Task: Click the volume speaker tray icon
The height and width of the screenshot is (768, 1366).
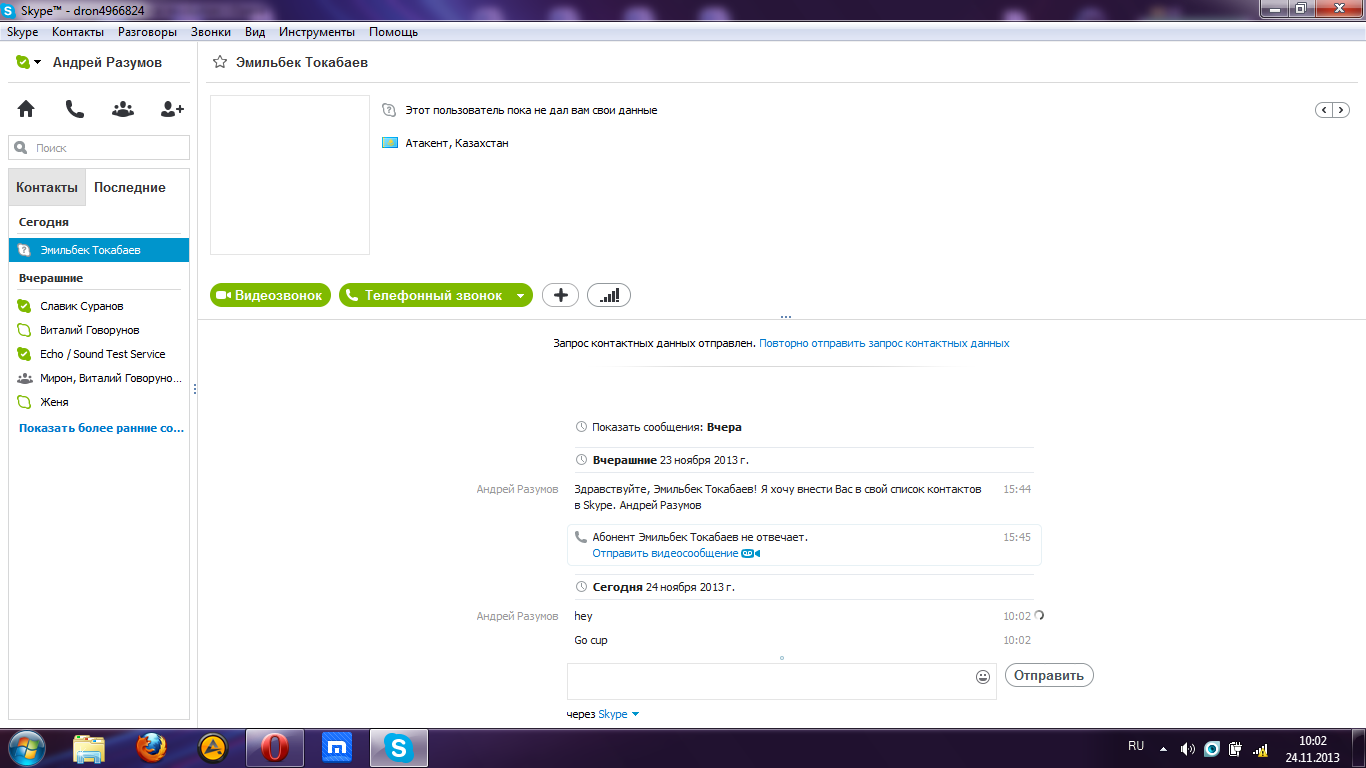Action: point(1187,748)
